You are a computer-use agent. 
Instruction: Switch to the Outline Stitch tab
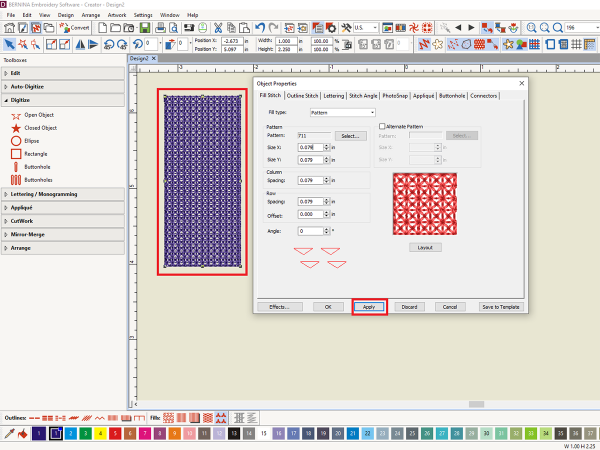click(301, 95)
